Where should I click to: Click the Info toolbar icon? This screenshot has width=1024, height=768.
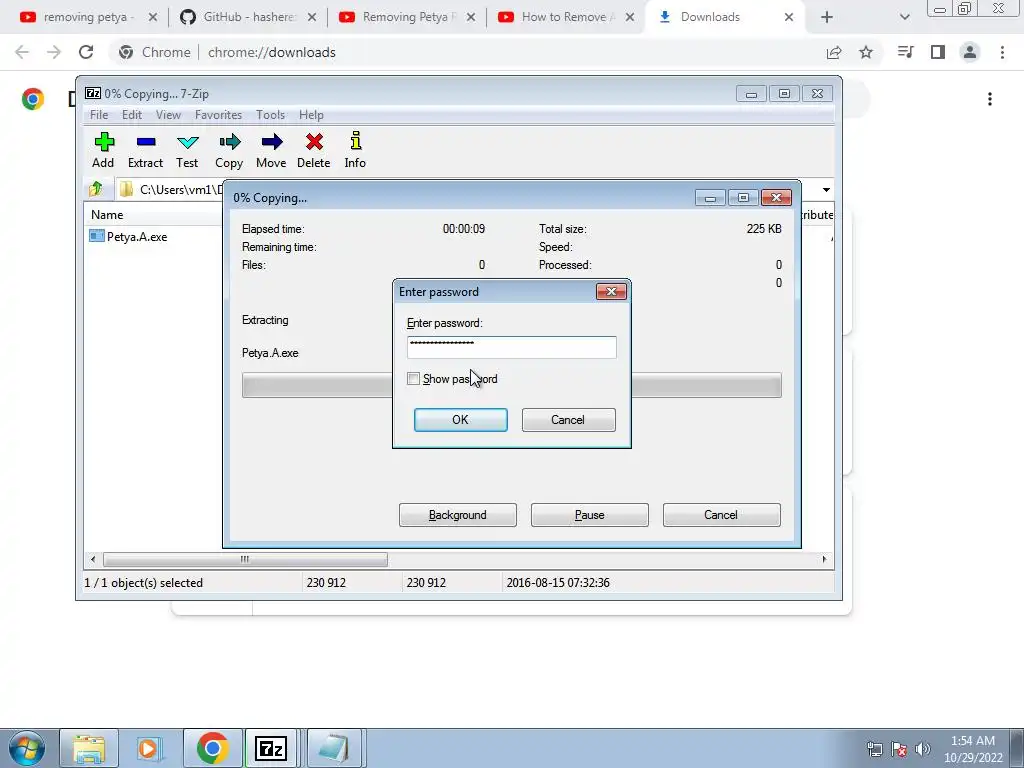[x=355, y=150]
